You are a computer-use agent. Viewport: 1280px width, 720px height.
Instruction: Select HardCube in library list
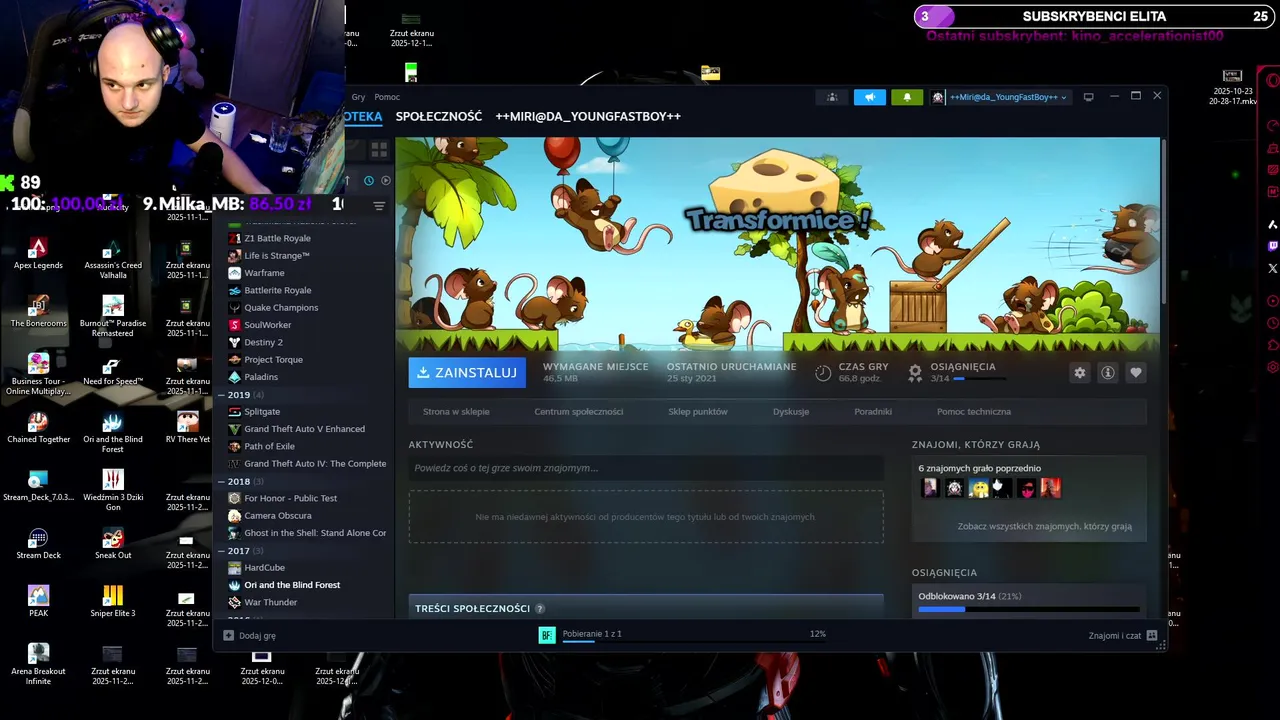(264, 567)
